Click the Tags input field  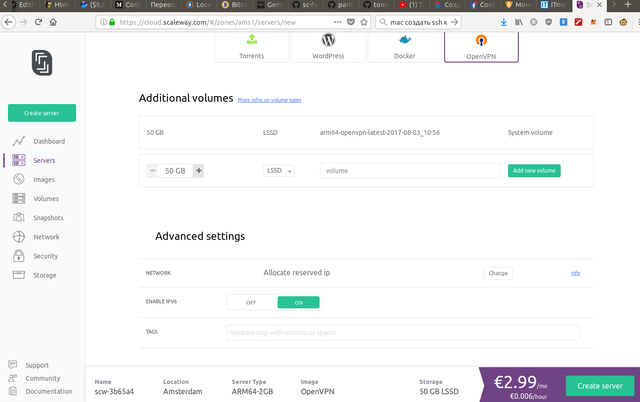click(403, 333)
